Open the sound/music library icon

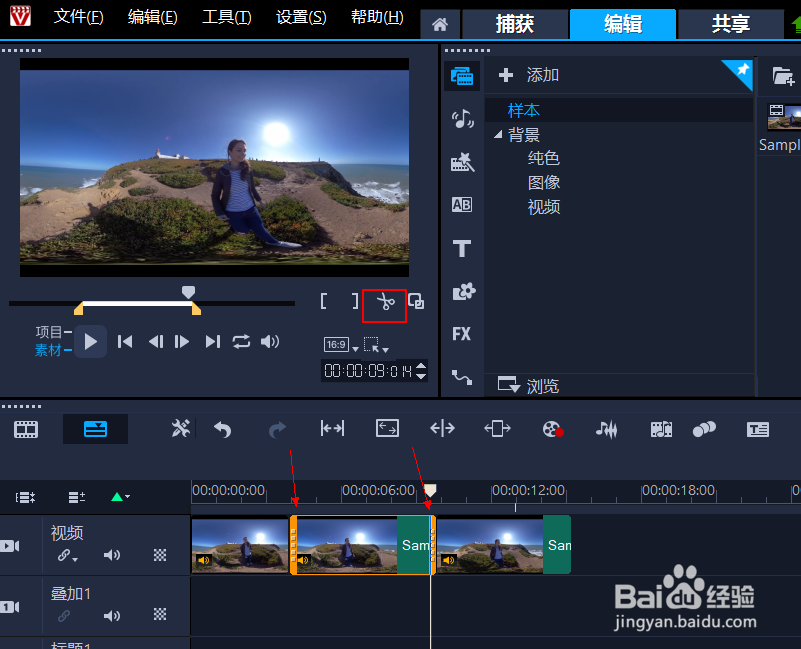pos(462,119)
